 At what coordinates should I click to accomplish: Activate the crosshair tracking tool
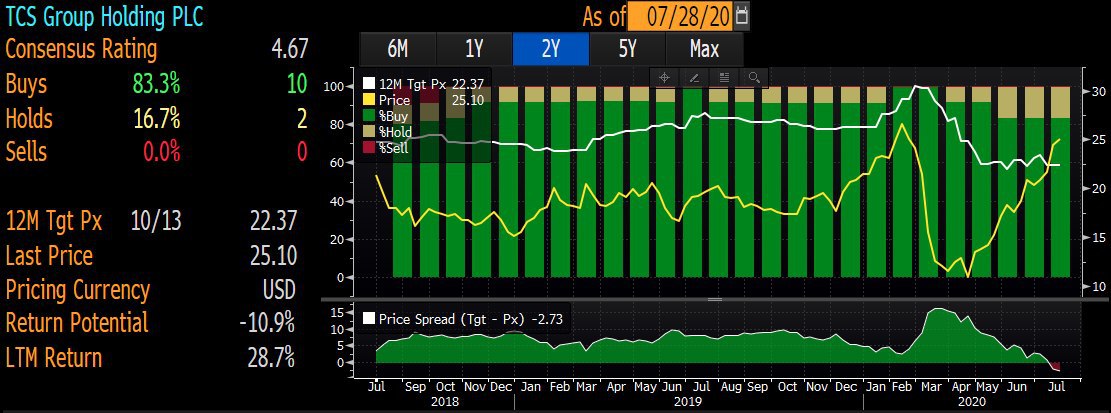click(x=665, y=78)
